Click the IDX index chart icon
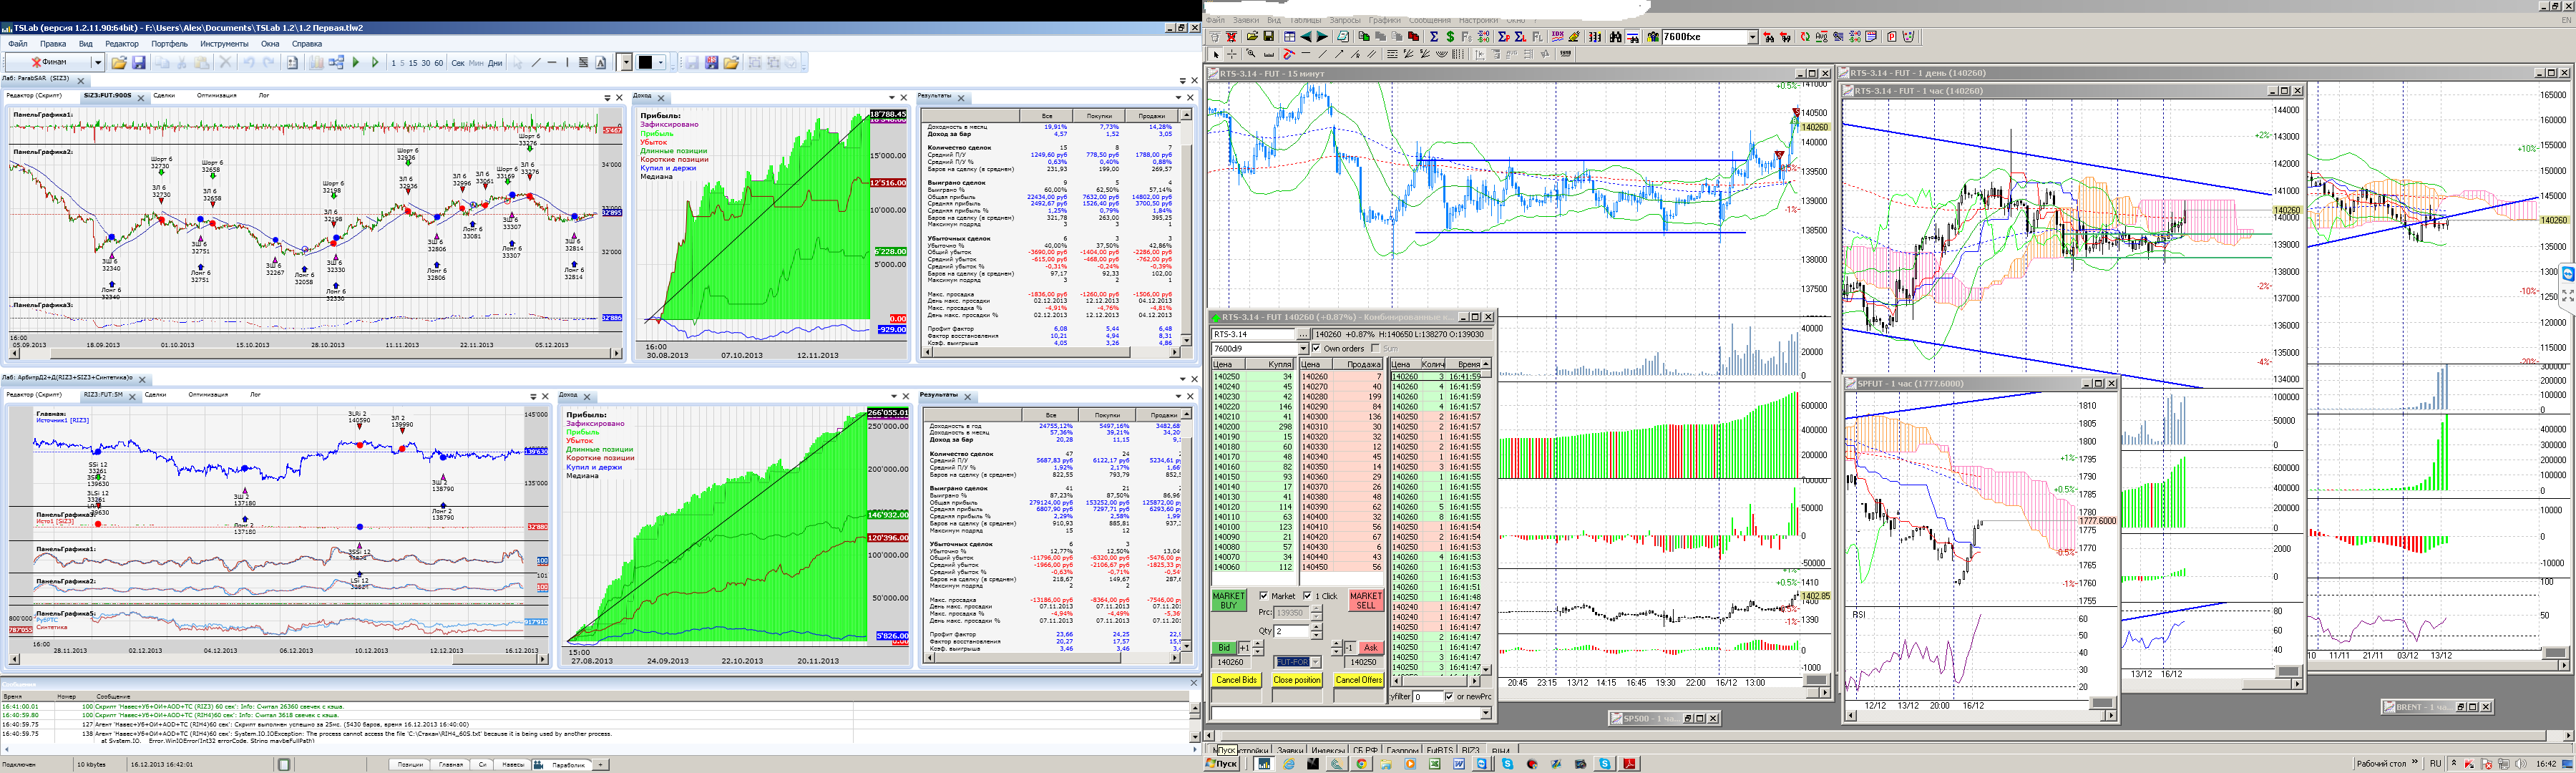The height and width of the screenshot is (773, 2576). click(1557, 37)
